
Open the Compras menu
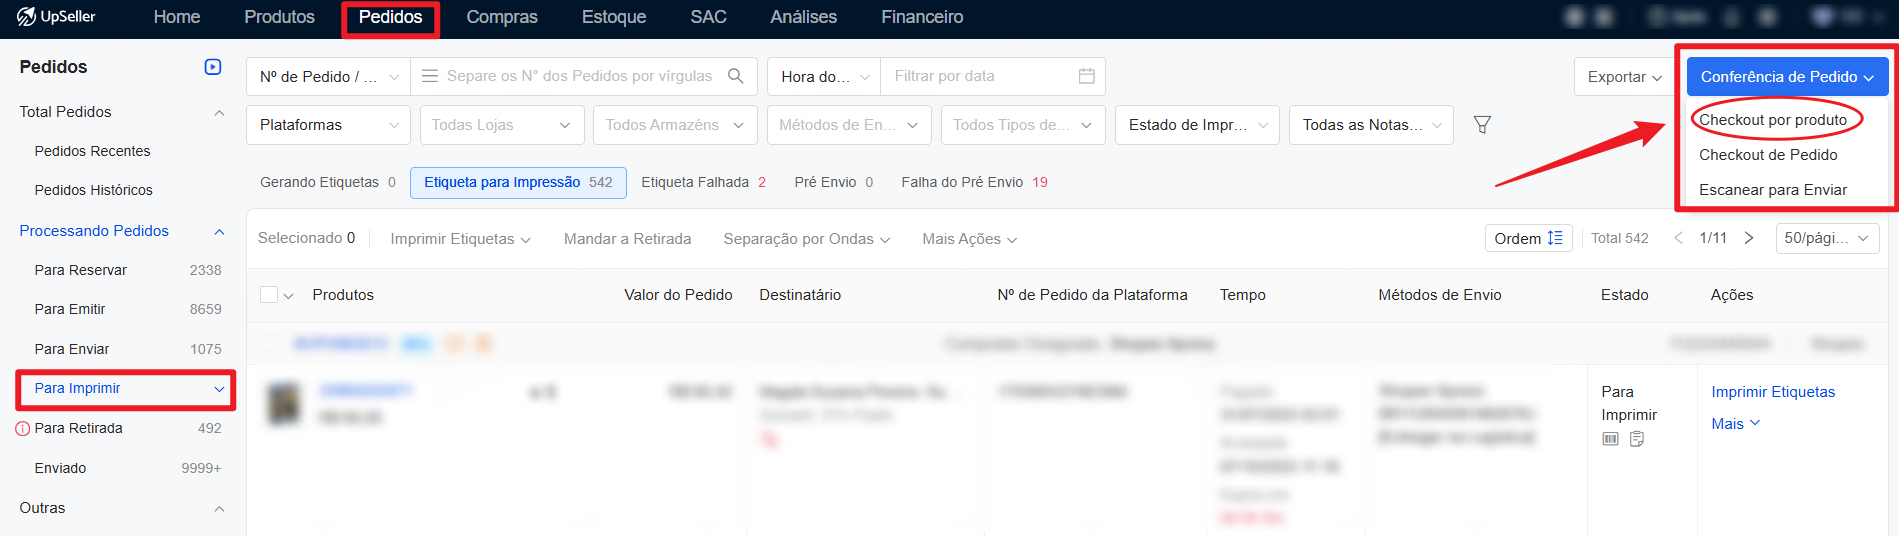pos(502,17)
